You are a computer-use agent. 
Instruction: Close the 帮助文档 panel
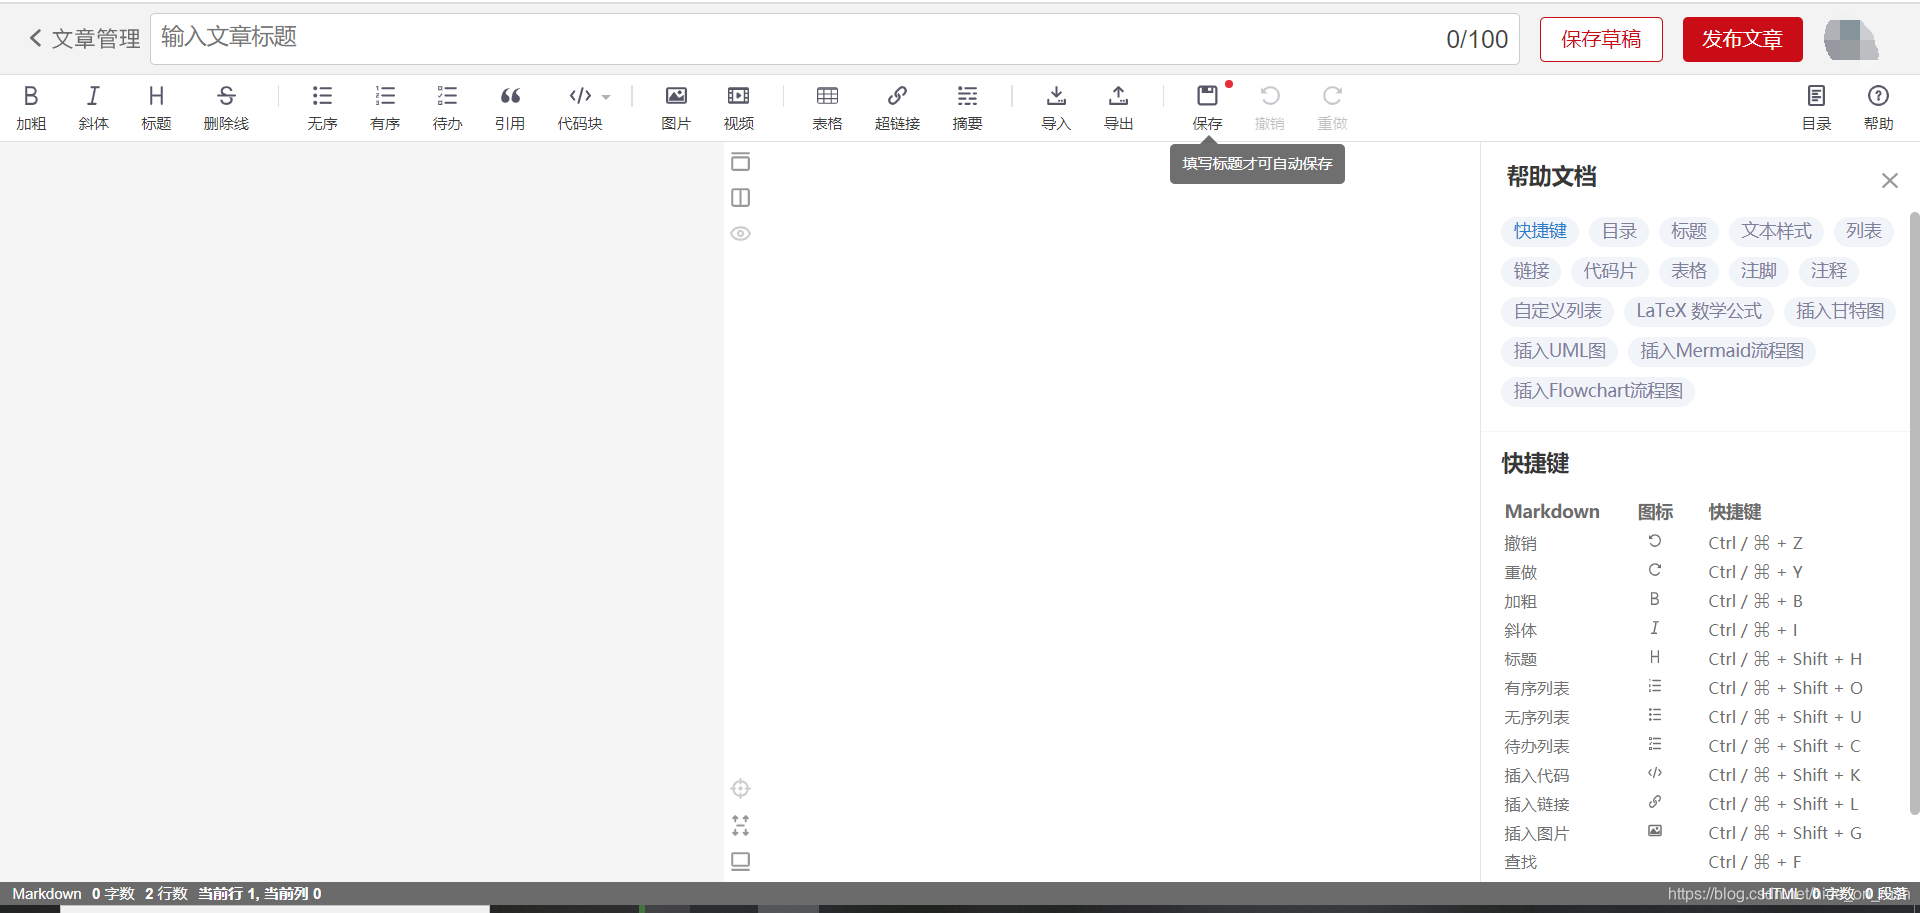coord(1889,180)
